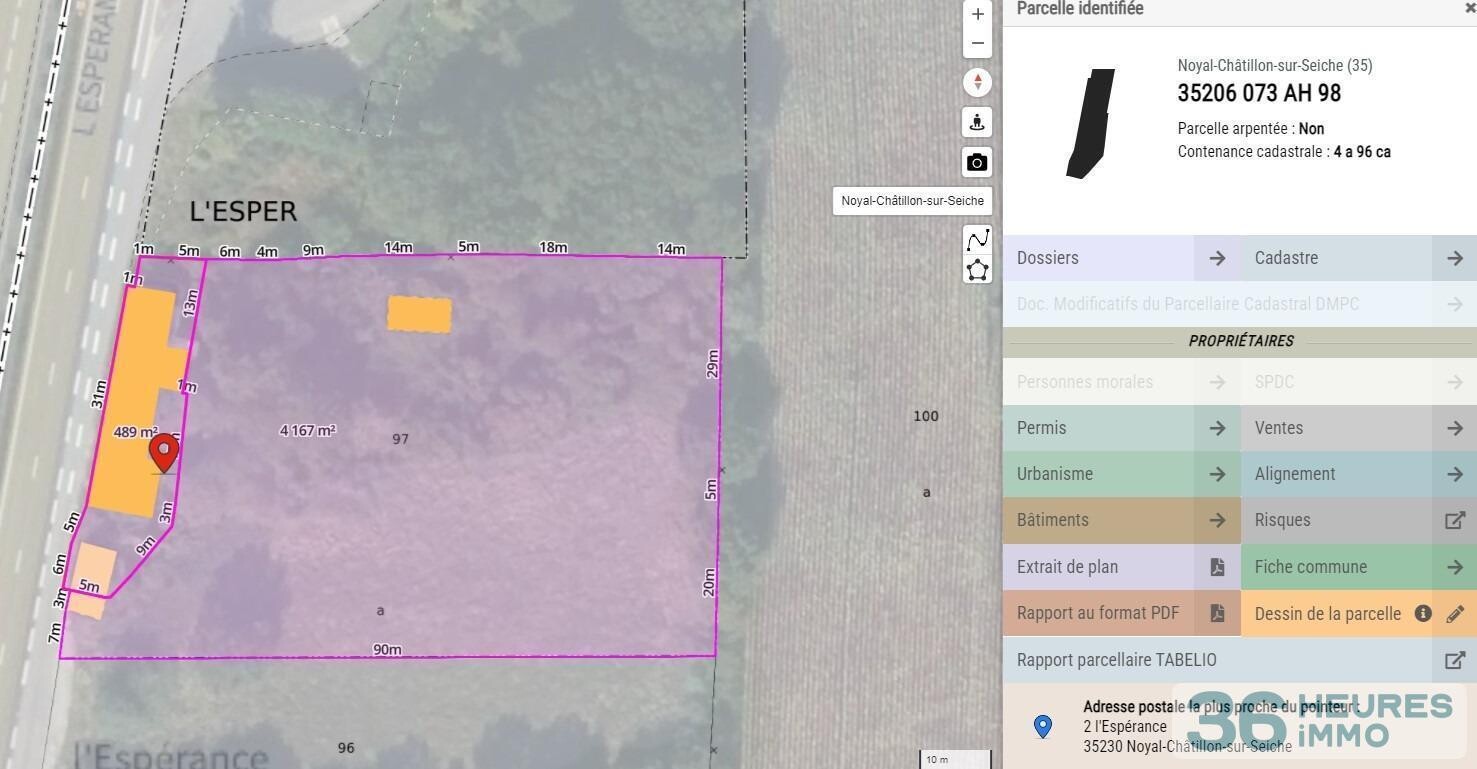The height and width of the screenshot is (769, 1477).
Task: Open the Alignement section
Action: click(x=1358, y=474)
